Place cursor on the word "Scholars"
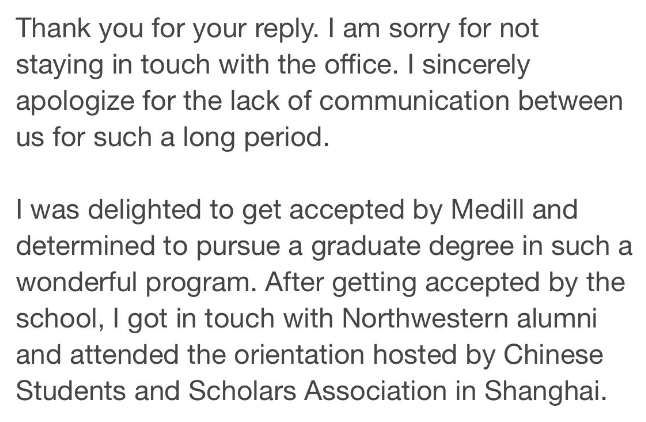Image resolution: width=646 pixels, height=422 pixels. [242, 391]
